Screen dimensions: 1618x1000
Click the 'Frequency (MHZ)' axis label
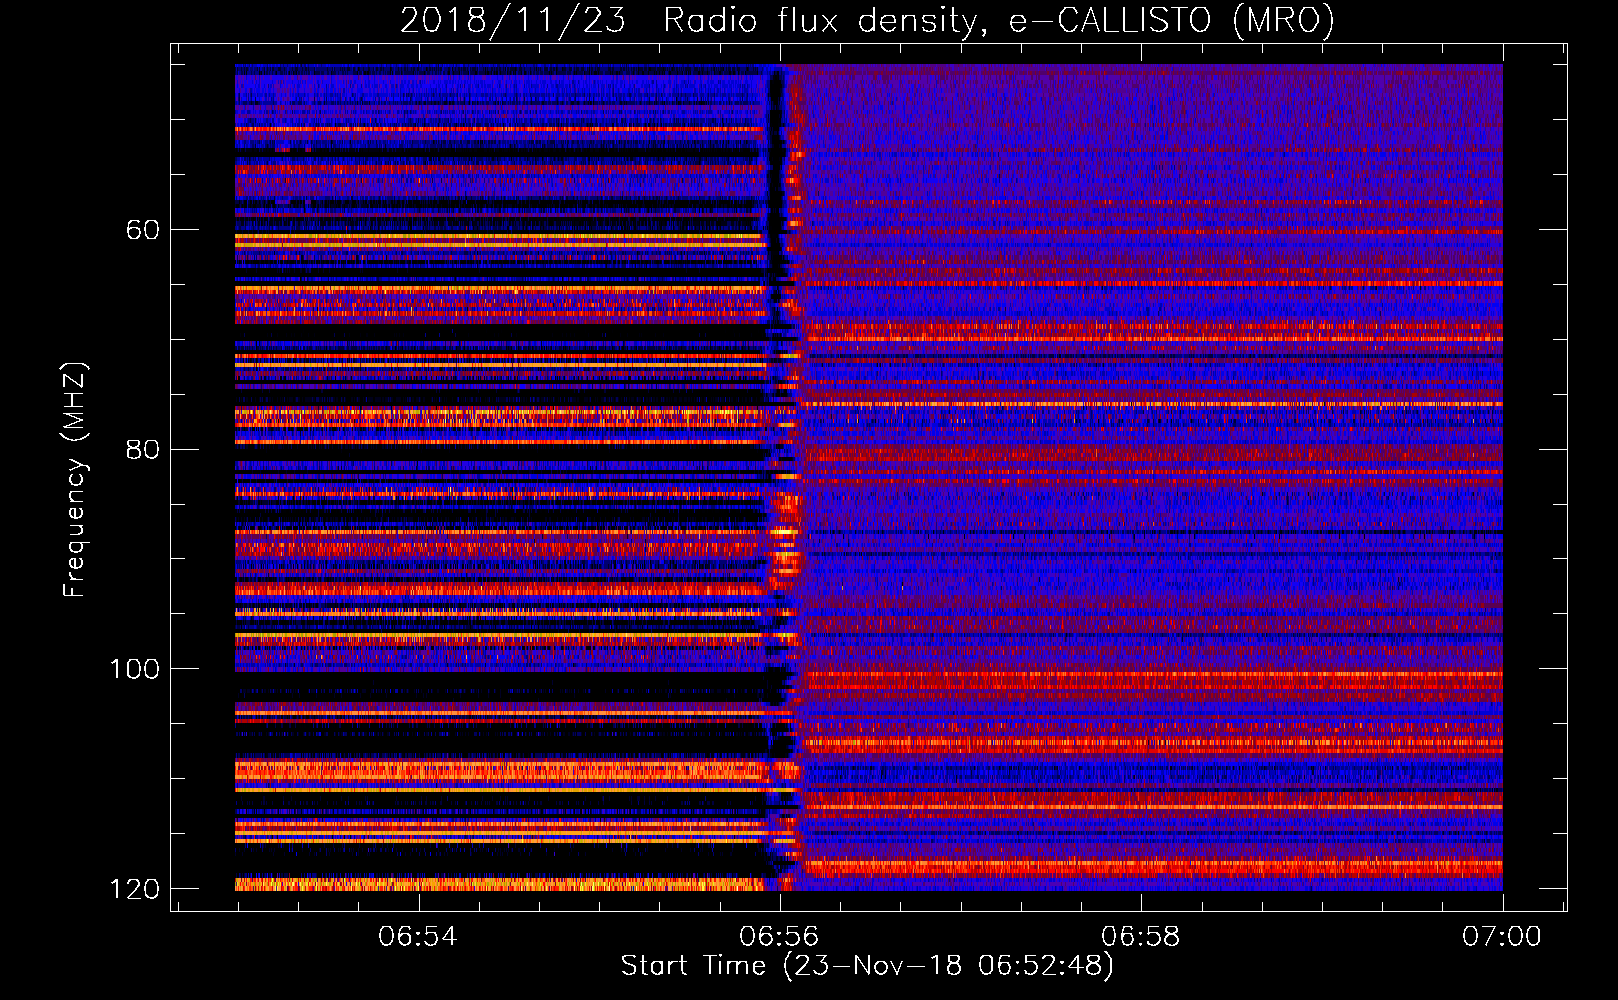tap(75, 479)
